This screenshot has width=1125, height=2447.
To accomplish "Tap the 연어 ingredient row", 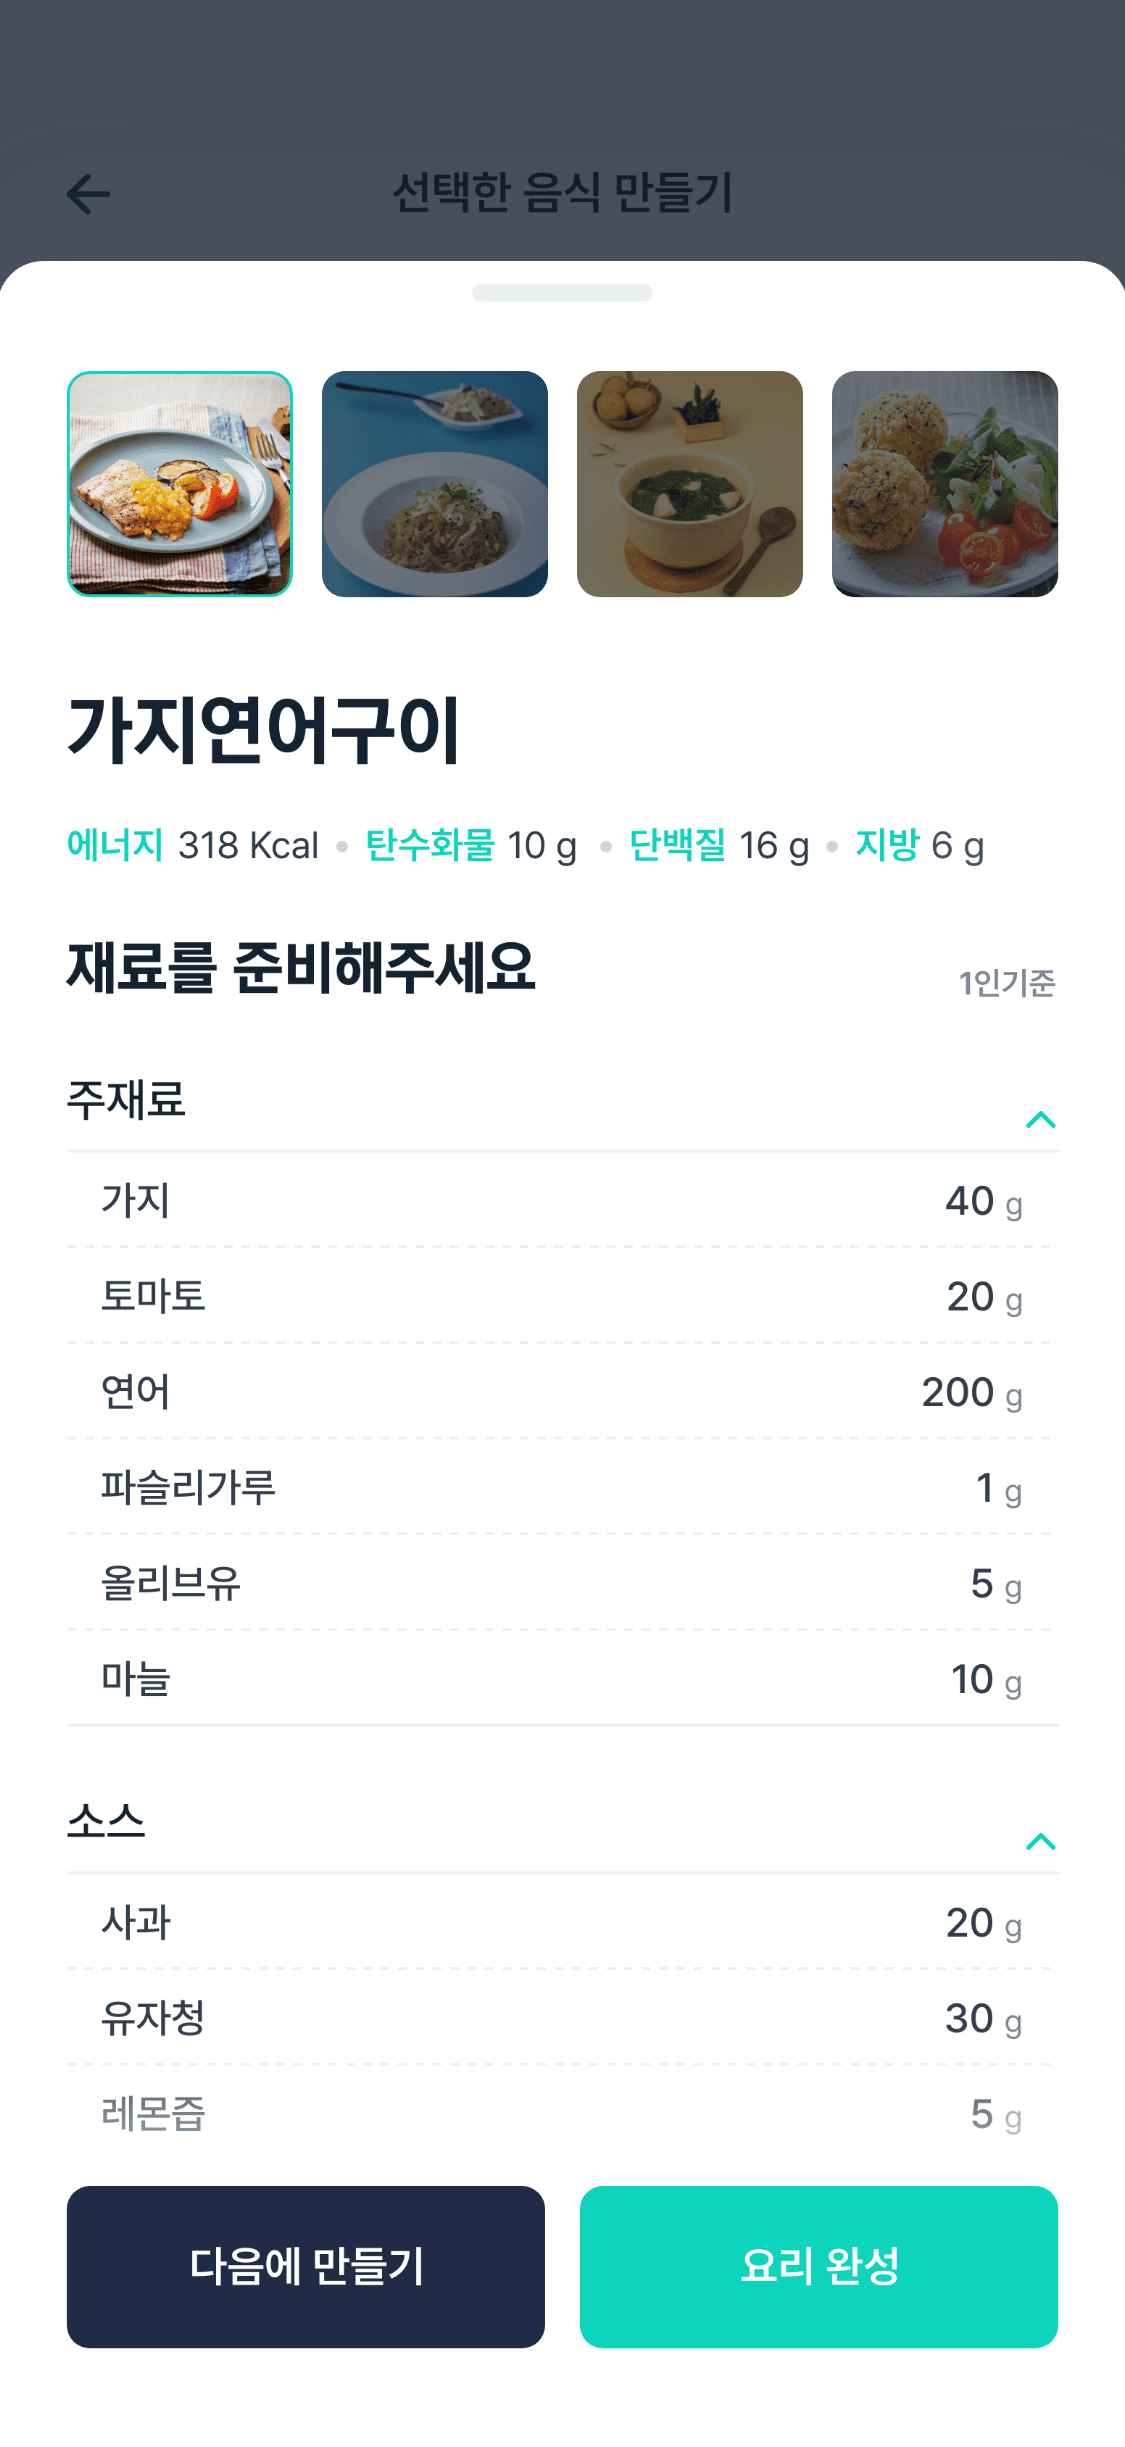I will [x=562, y=1392].
